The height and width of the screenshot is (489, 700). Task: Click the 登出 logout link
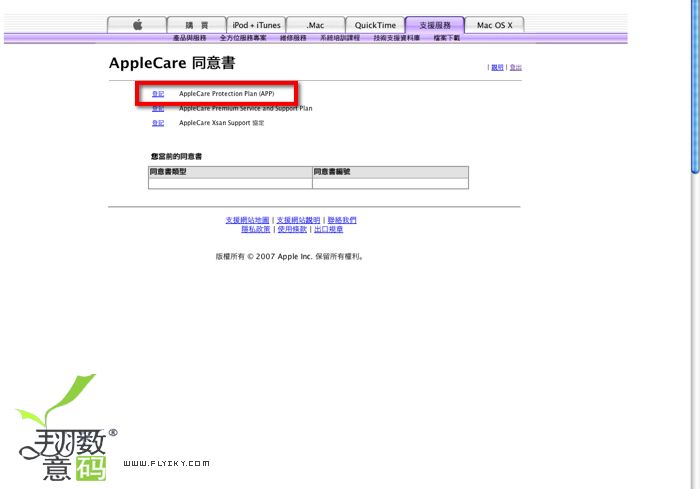tap(516, 67)
